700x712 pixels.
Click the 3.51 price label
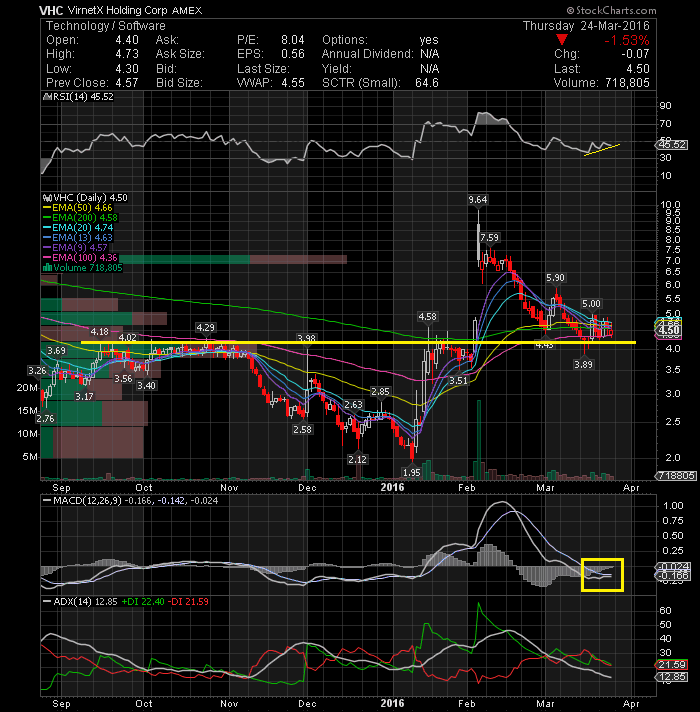[x=458, y=381]
